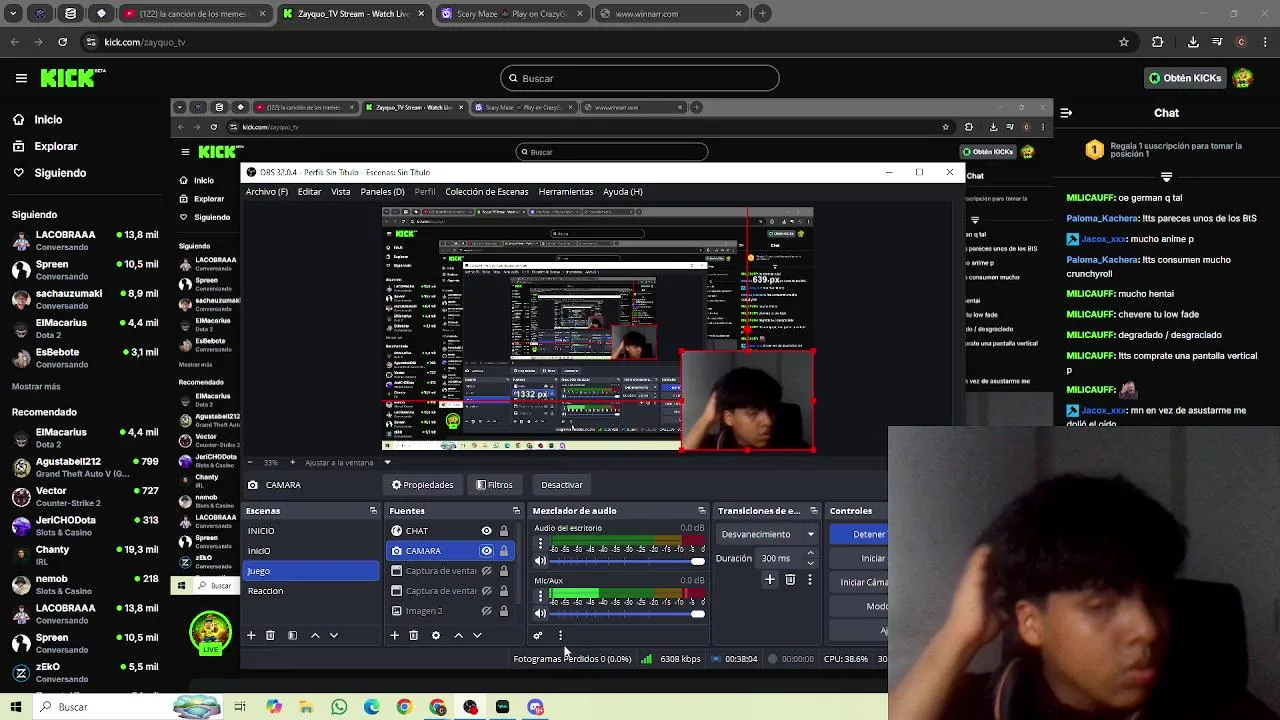Open Archivo (F) menu in OBS
The height and width of the screenshot is (720, 1280).
click(x=267, y=192)
